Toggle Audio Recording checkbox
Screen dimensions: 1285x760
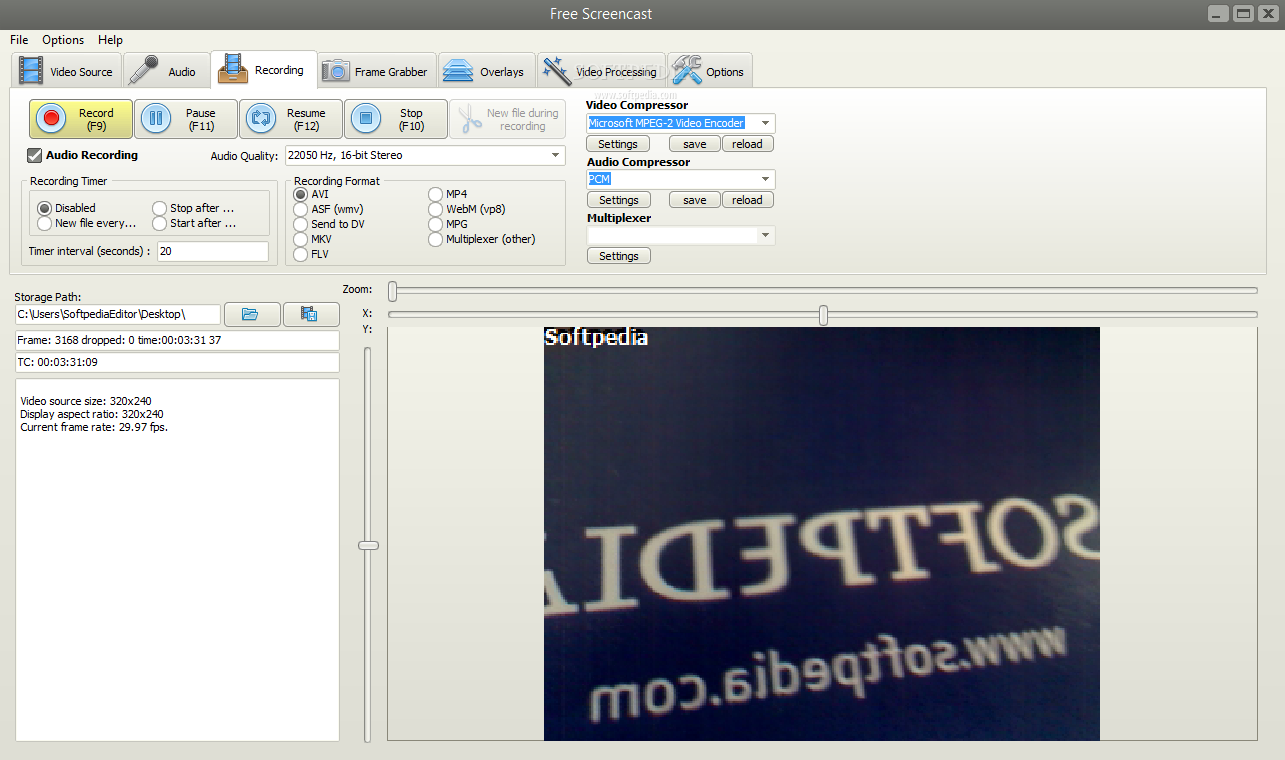point(35,155)
